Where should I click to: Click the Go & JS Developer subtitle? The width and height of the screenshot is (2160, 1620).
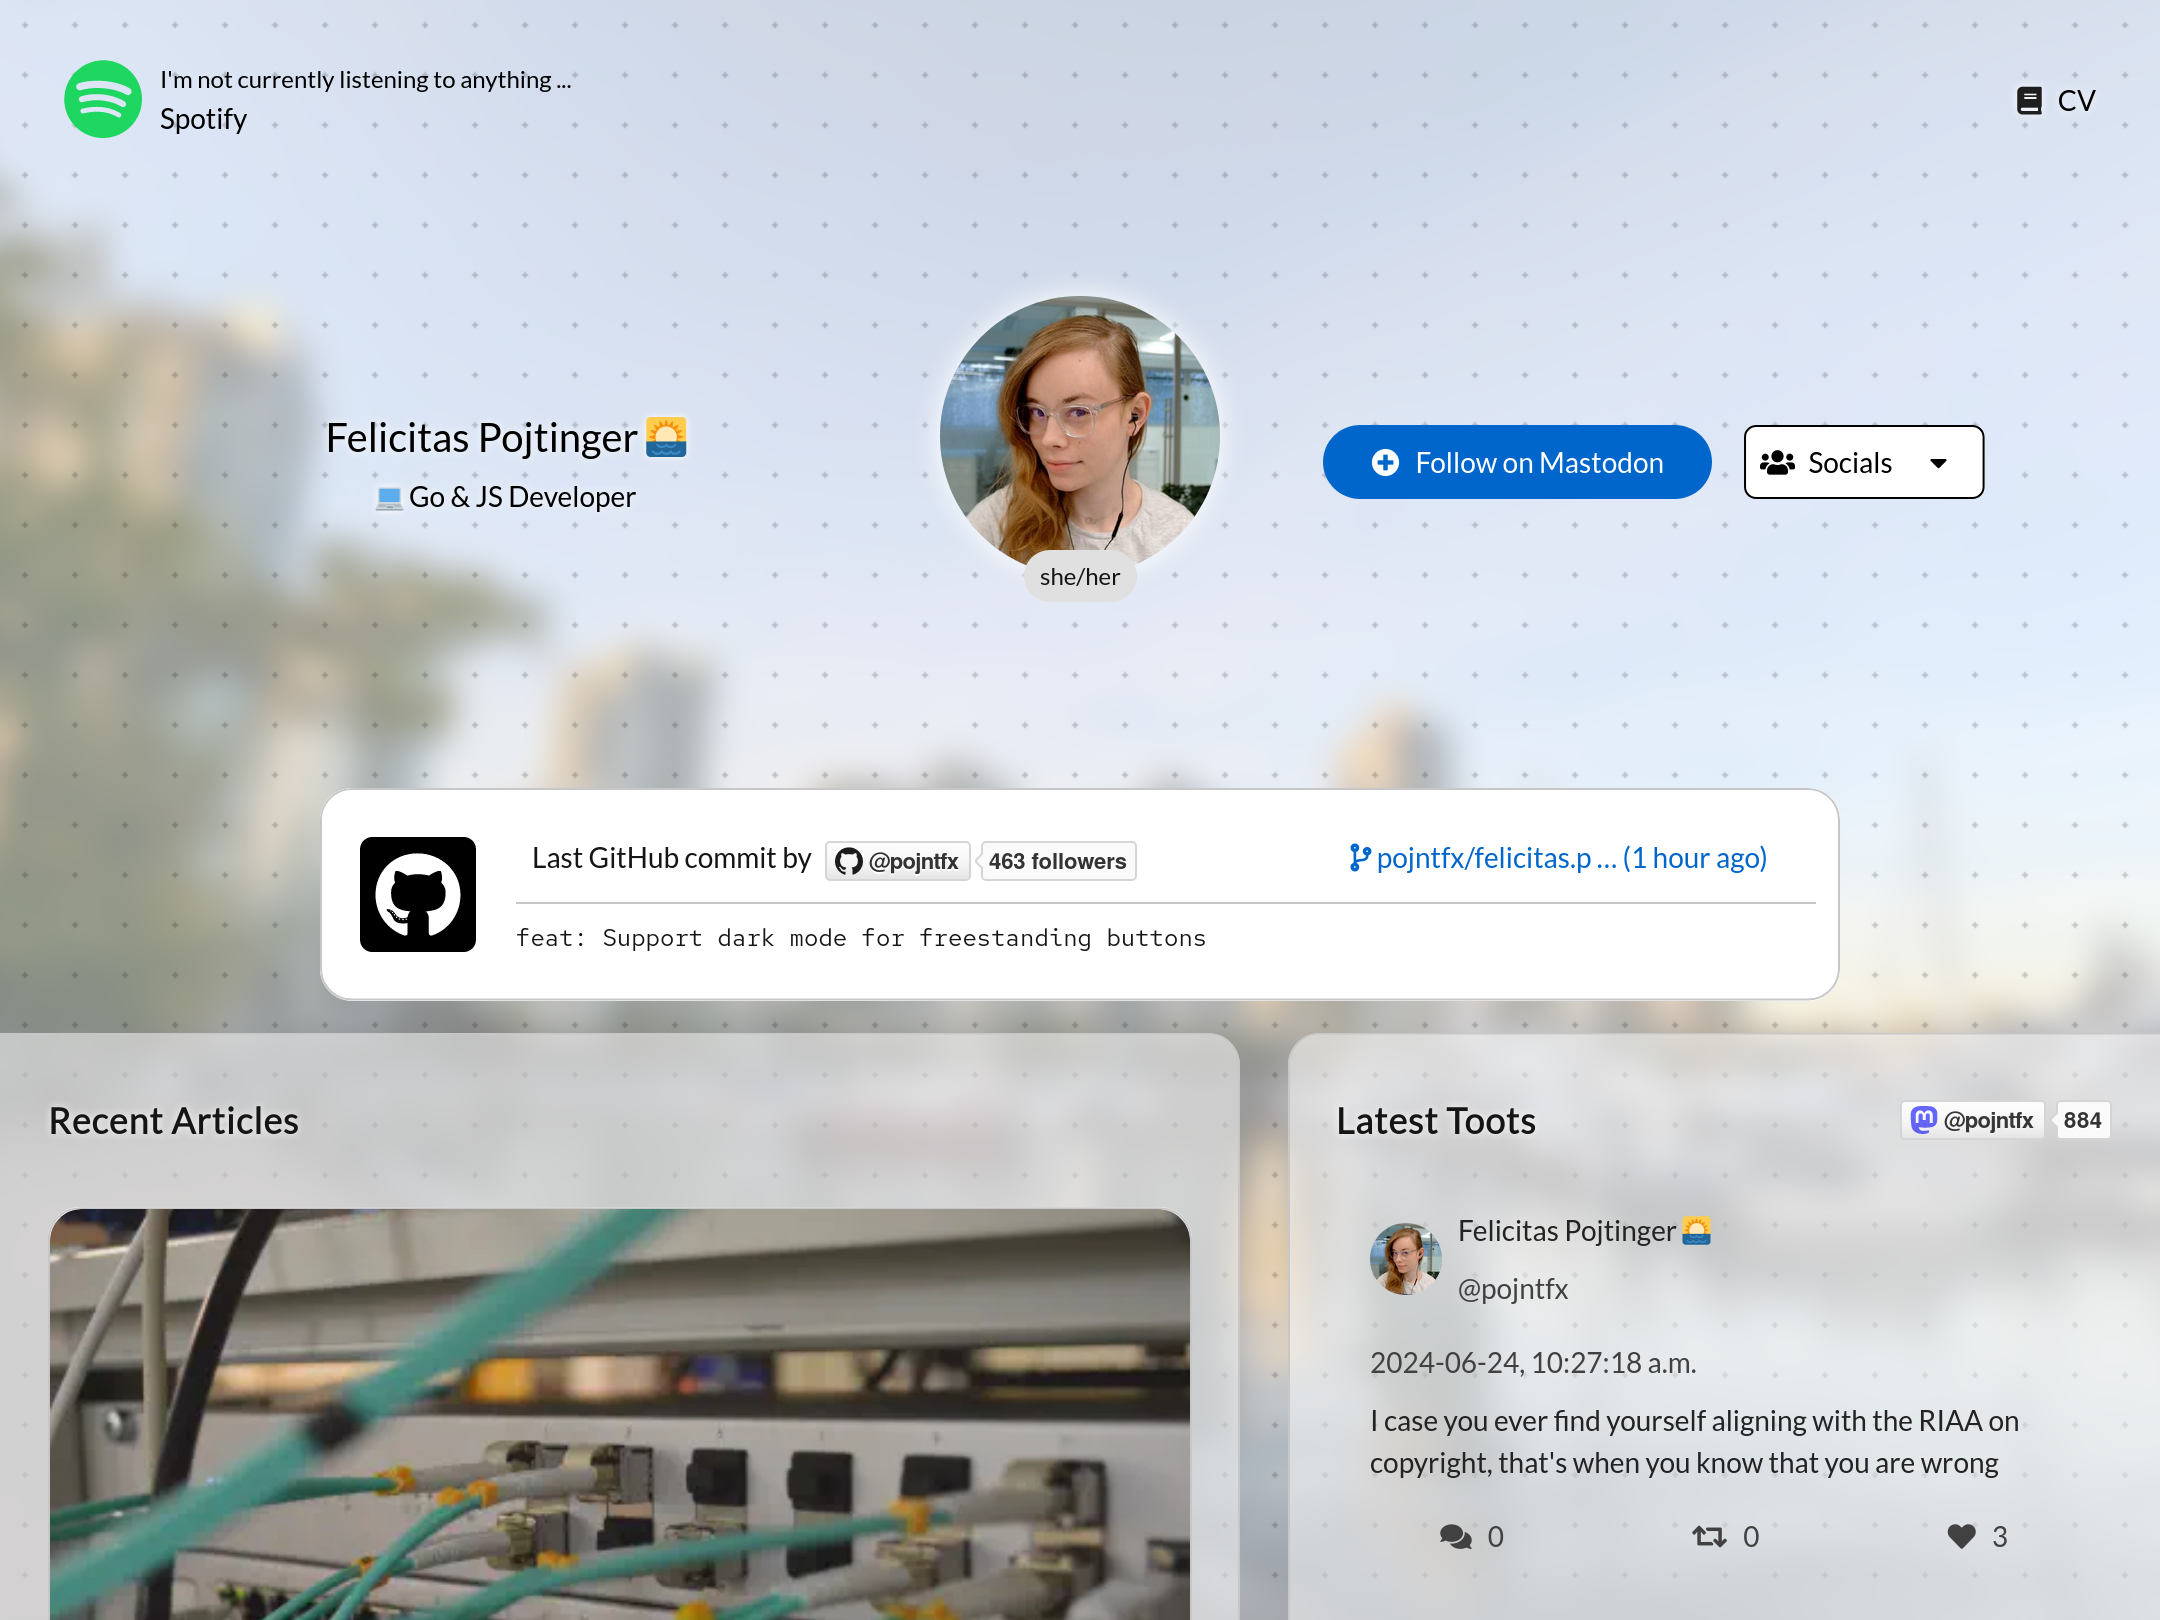[522, 496]
